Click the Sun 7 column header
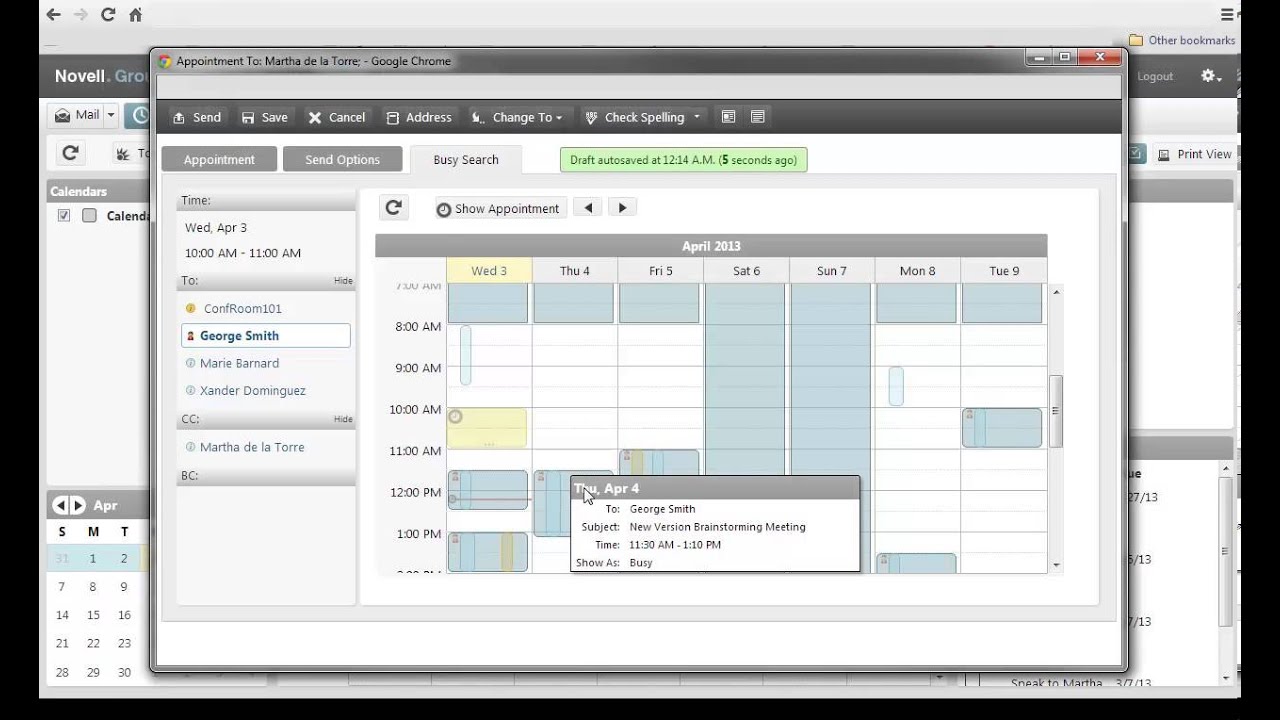1280x720 pixels. pos(832,271)
